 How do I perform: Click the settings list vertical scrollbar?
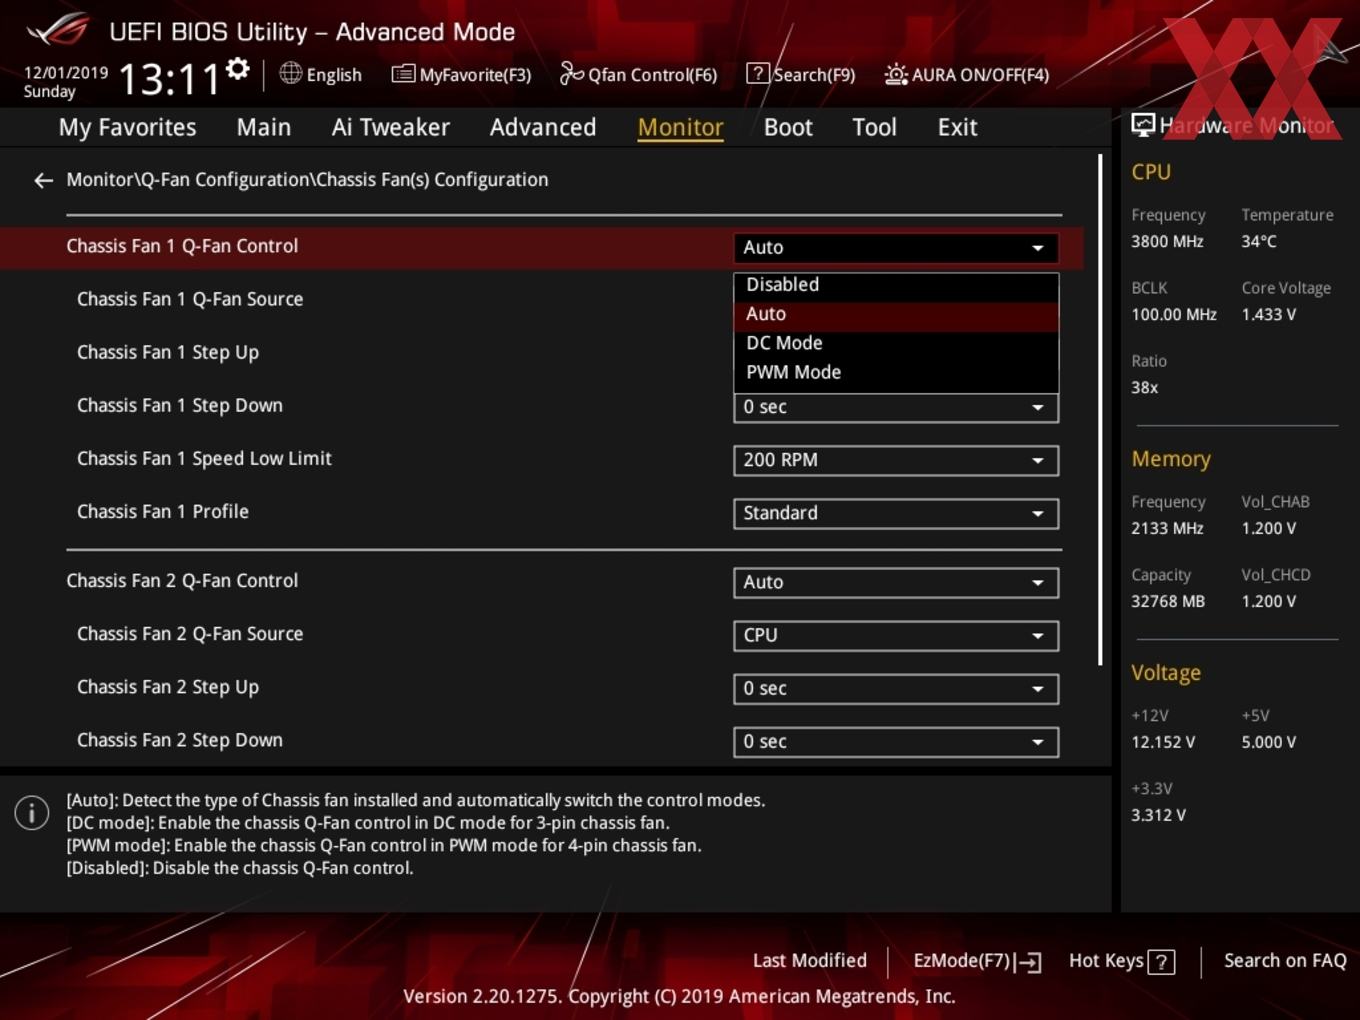coord(1100,410)
